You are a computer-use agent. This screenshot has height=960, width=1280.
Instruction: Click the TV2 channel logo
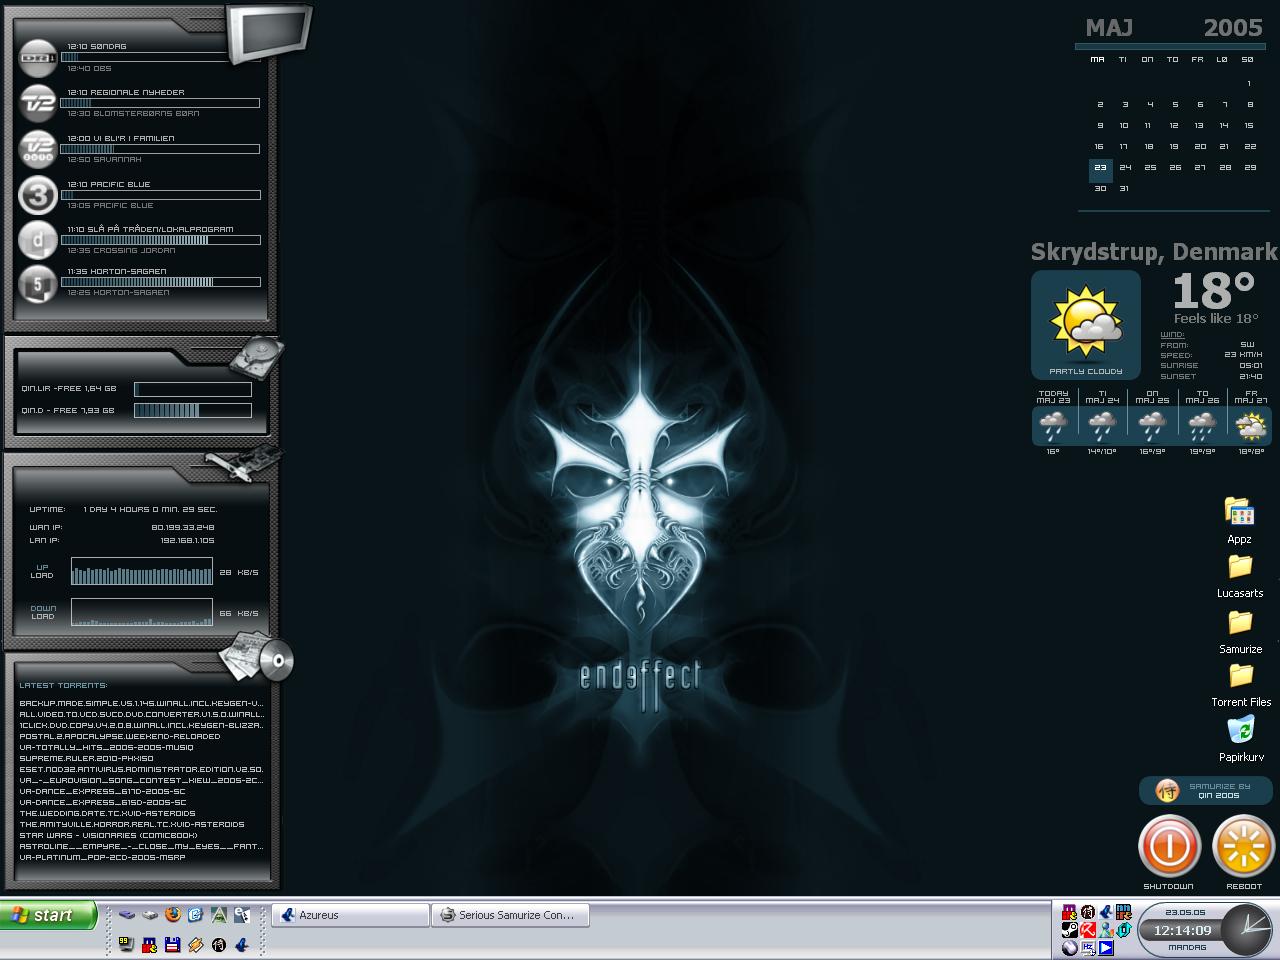(38, 103)
